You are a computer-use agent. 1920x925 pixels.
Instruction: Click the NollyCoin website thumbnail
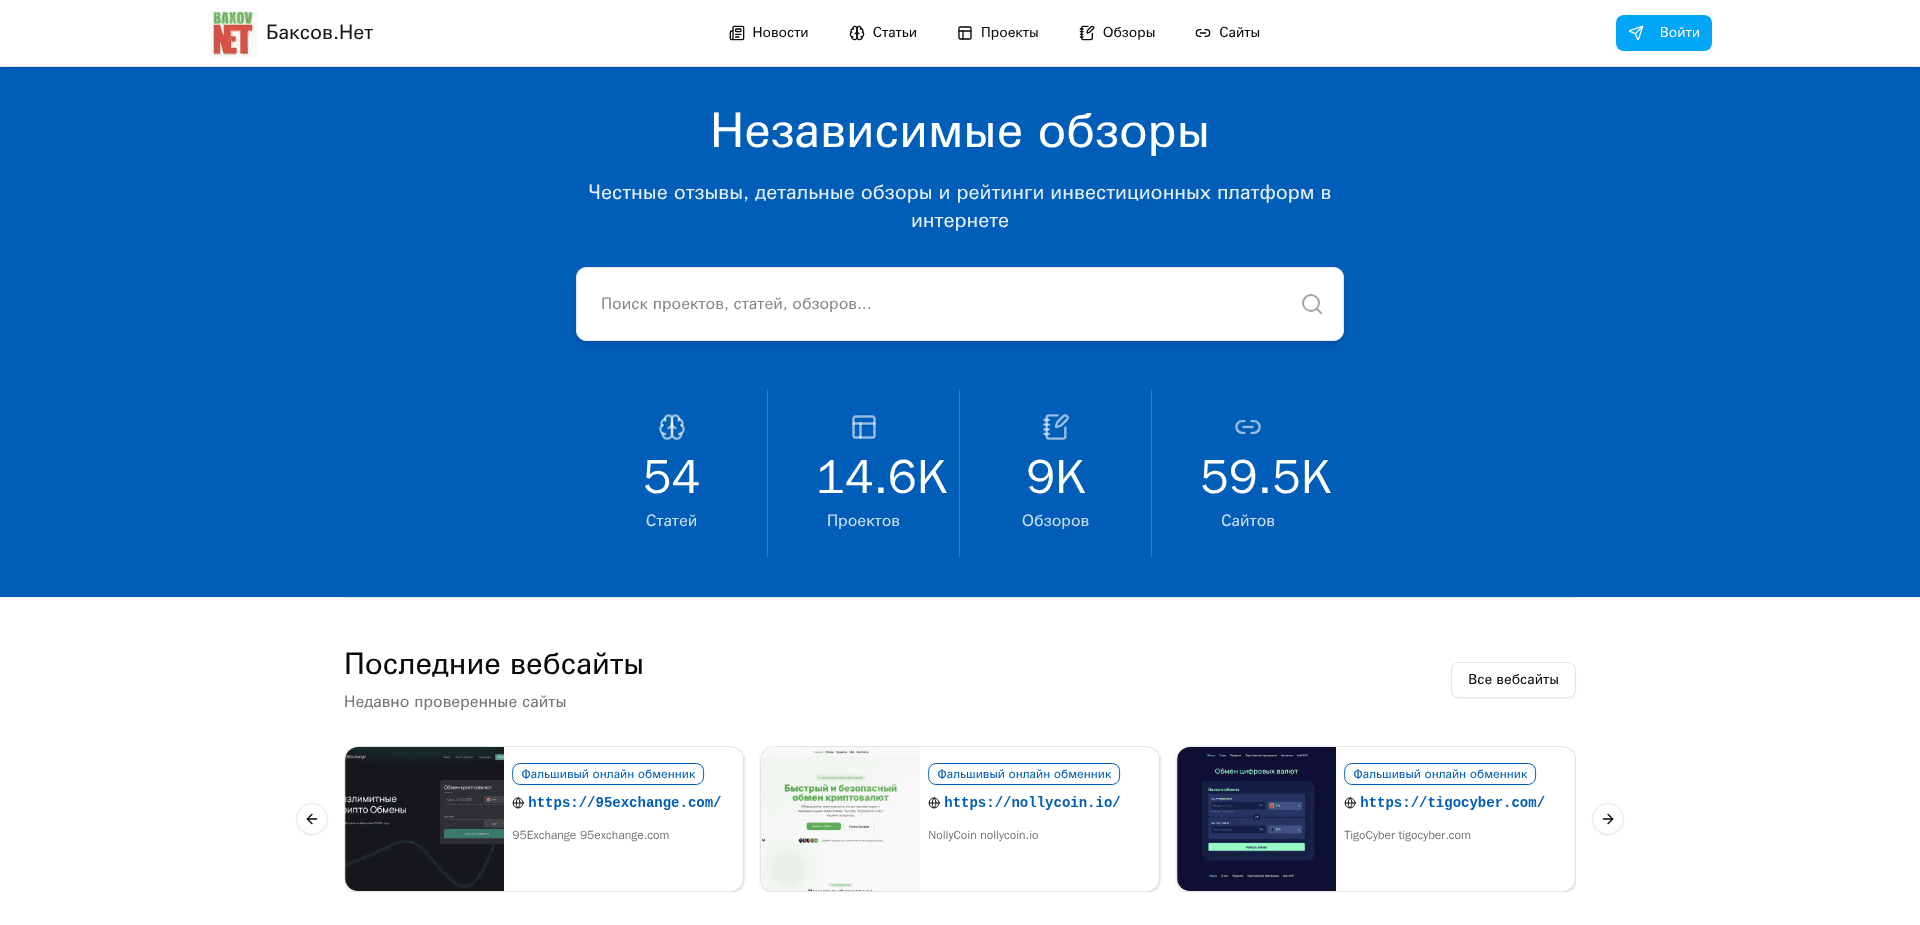click(x=840, y=818)
